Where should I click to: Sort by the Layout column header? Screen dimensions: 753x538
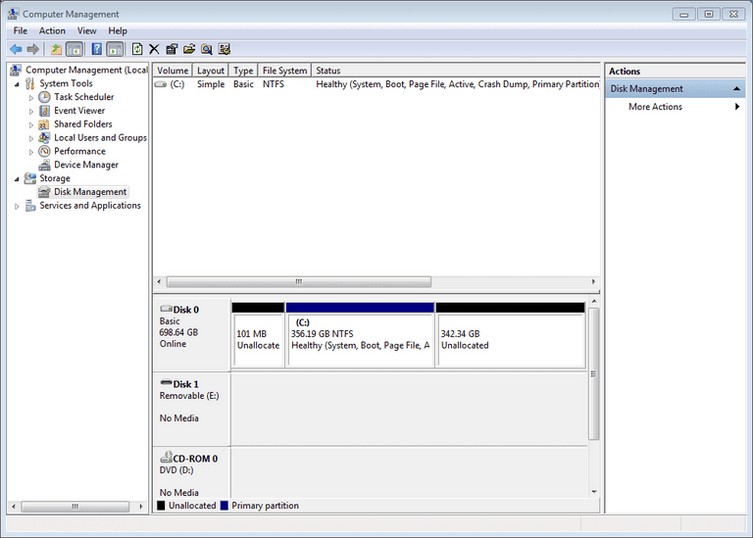[211, 71]
